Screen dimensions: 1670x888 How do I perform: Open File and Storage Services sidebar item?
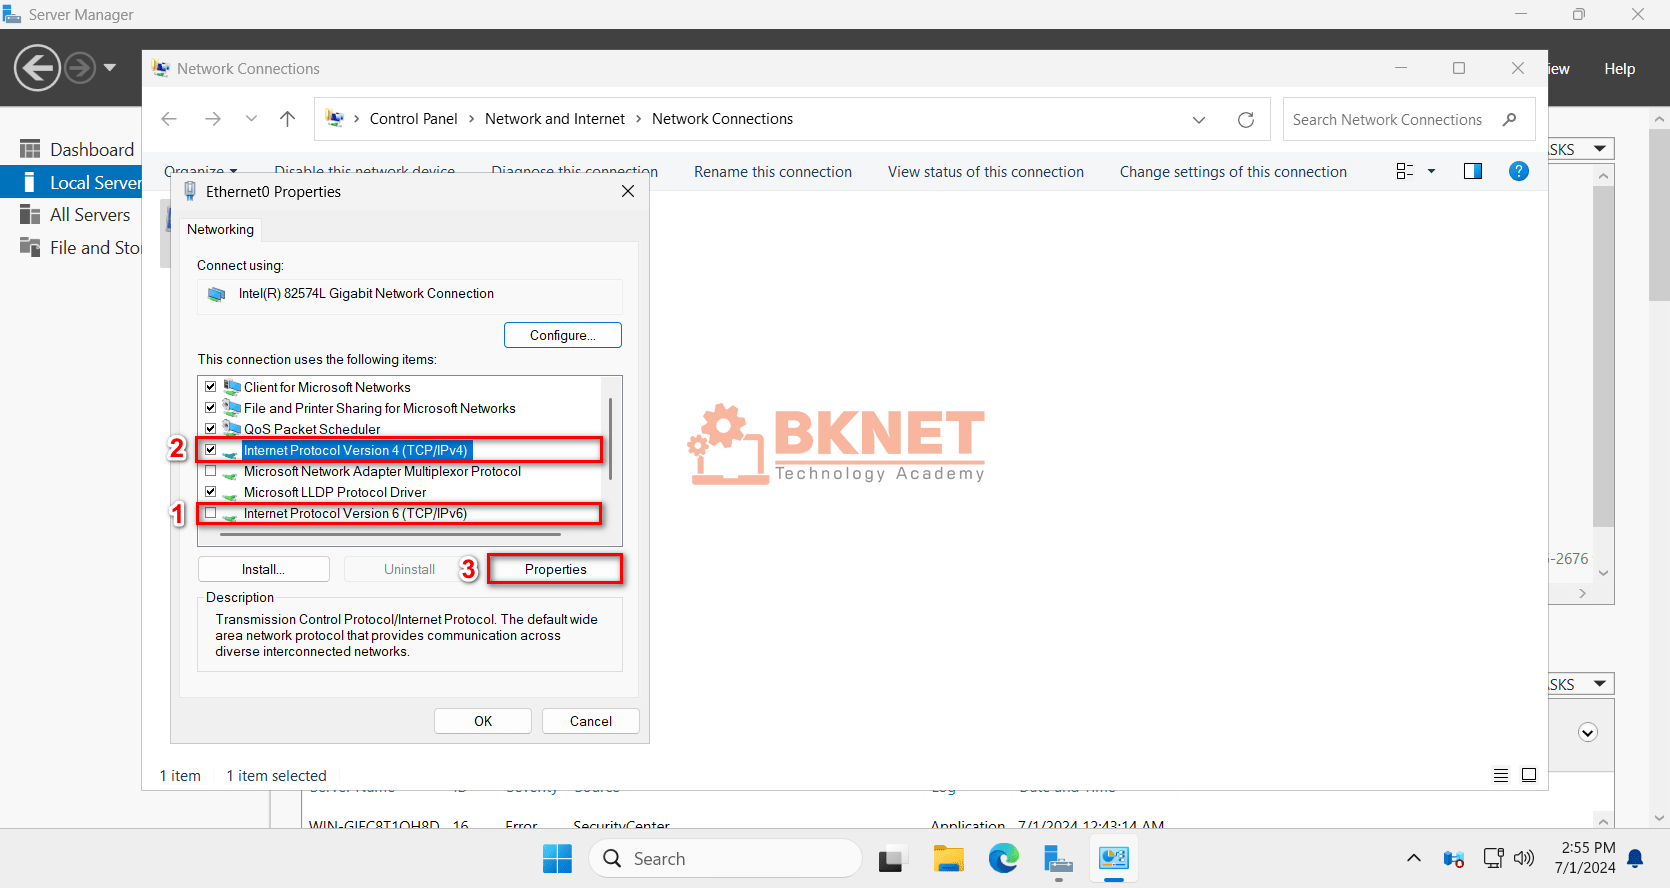79,247
